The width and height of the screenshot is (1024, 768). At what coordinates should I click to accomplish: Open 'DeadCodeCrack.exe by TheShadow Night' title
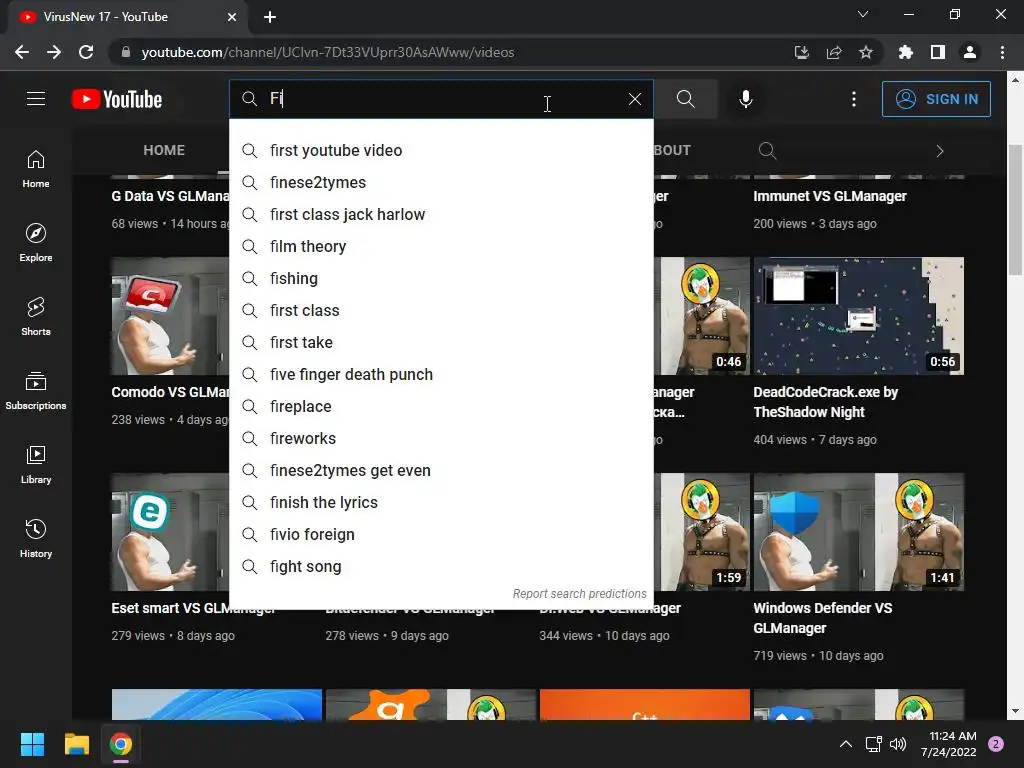[825, 402]
